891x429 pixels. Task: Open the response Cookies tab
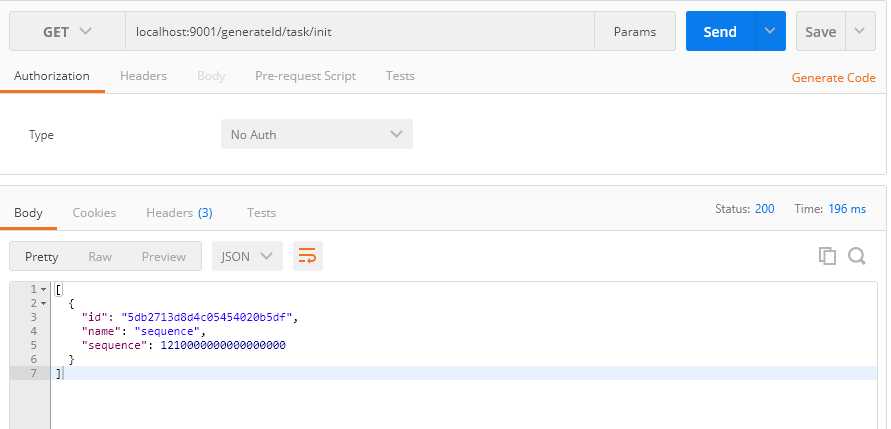point(94,212)
